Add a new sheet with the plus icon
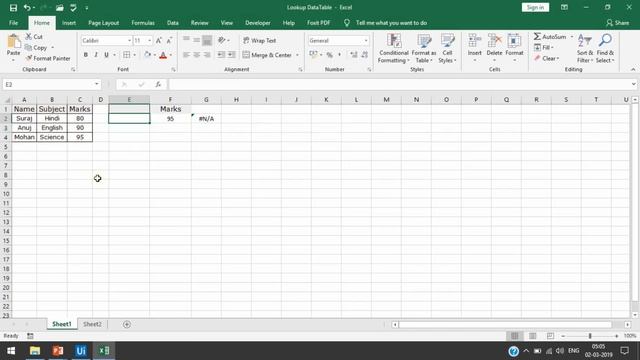640x360 pixels. (x=127, y=324)
